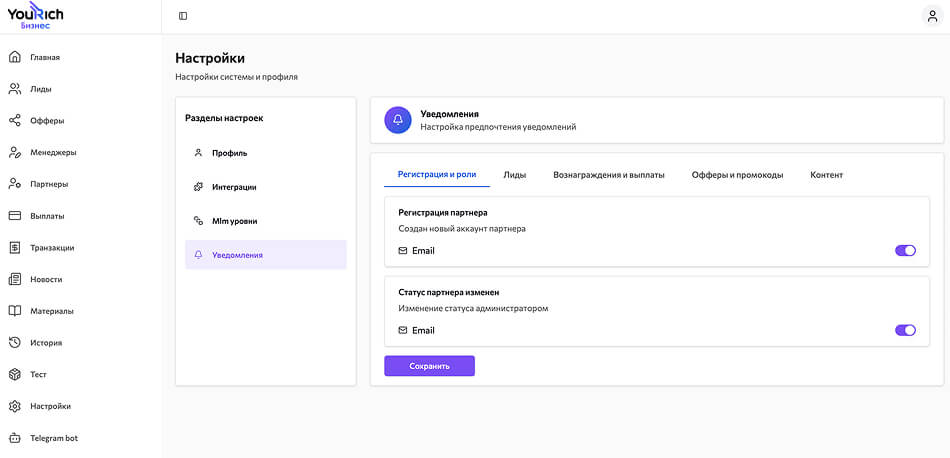This screenshot has width=950, height=458.
Task: Open Материалы from the sidebar
Action: pyautogui.click(x=52, y=311)
